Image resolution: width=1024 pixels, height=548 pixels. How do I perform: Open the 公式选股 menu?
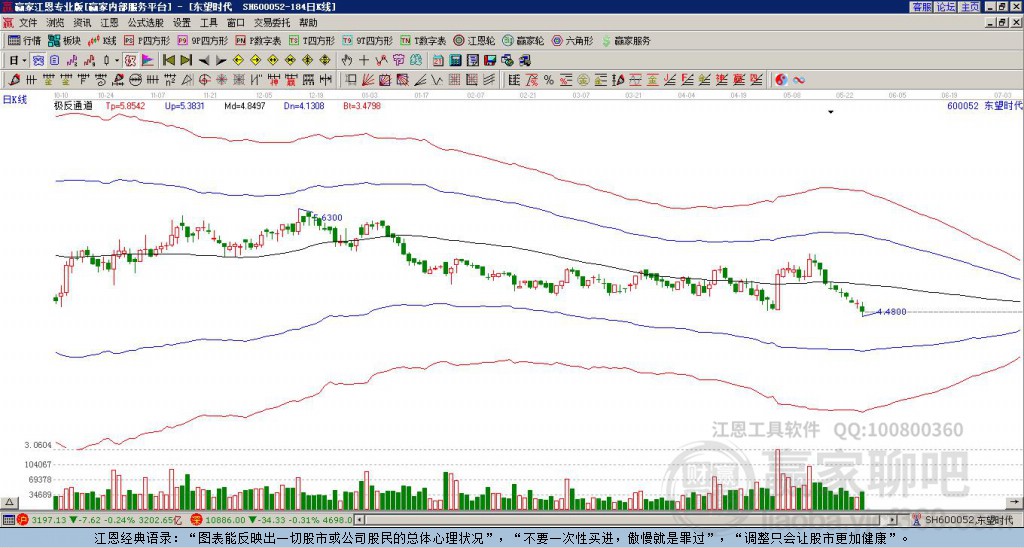click(146, 23)
